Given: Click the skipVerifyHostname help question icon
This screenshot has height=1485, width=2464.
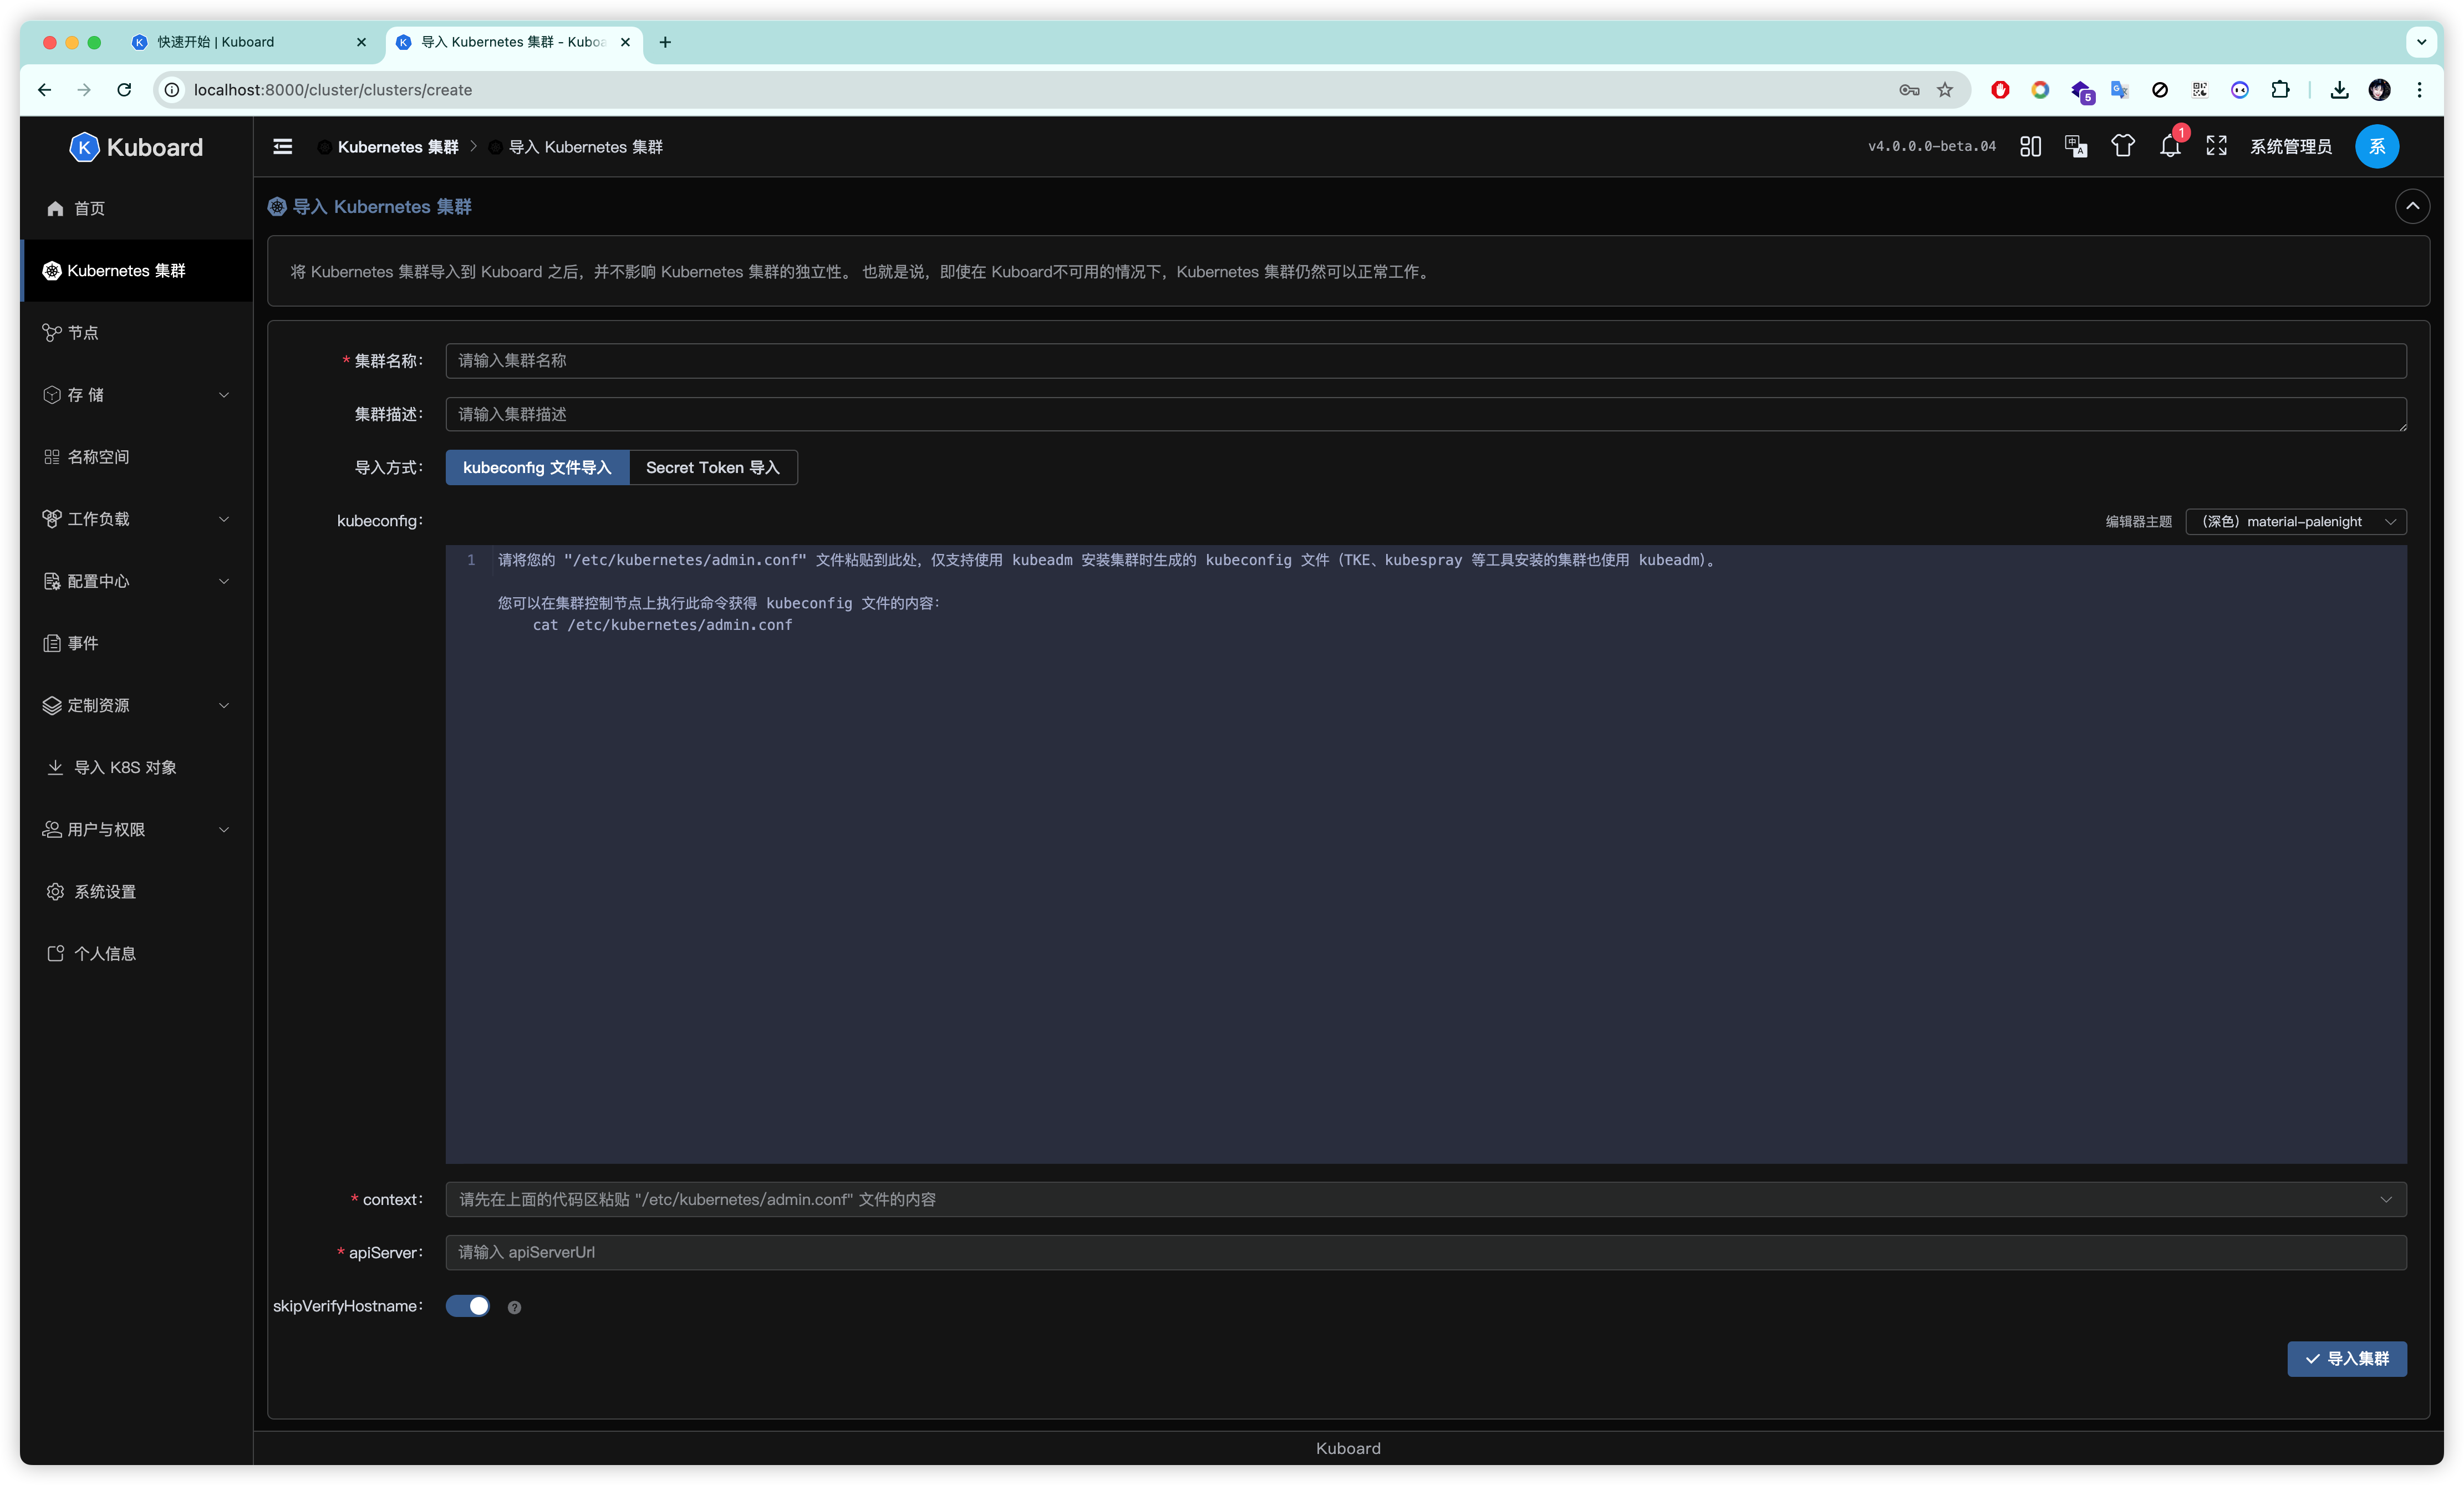Looking at the screenshot, I should [514, 1307].
